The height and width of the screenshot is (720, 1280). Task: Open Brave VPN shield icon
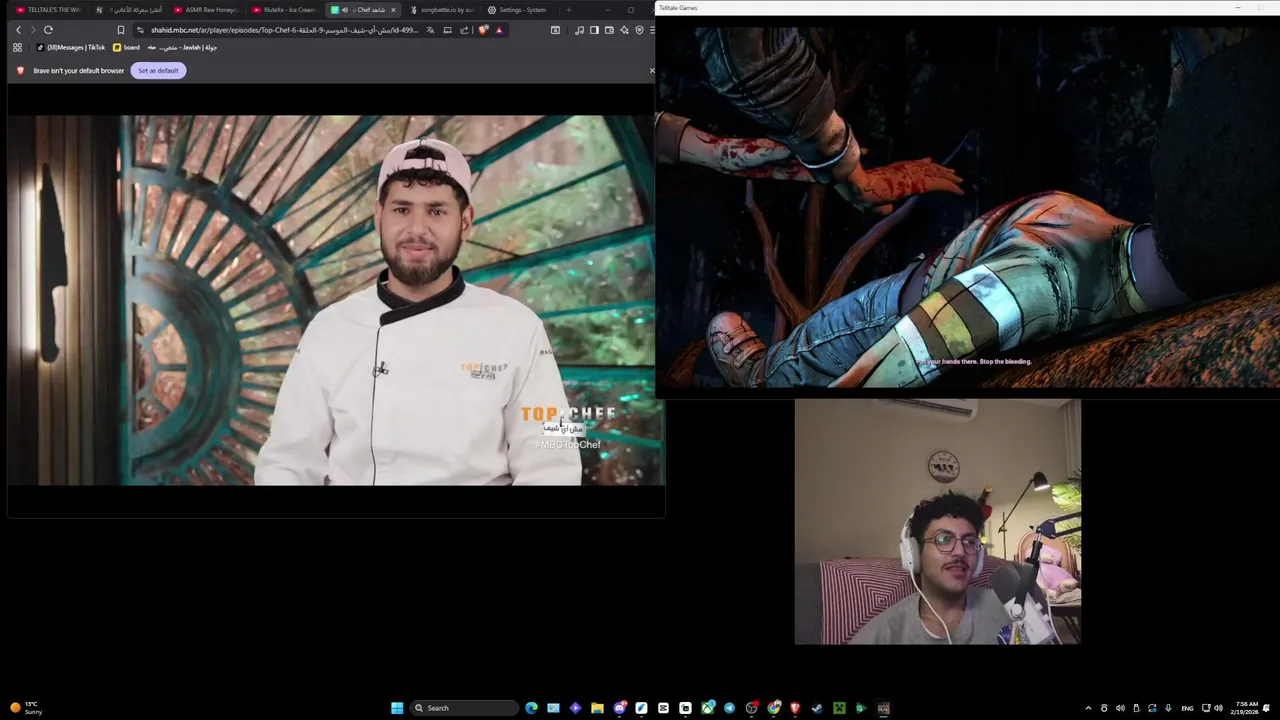(x=639, y=30)
